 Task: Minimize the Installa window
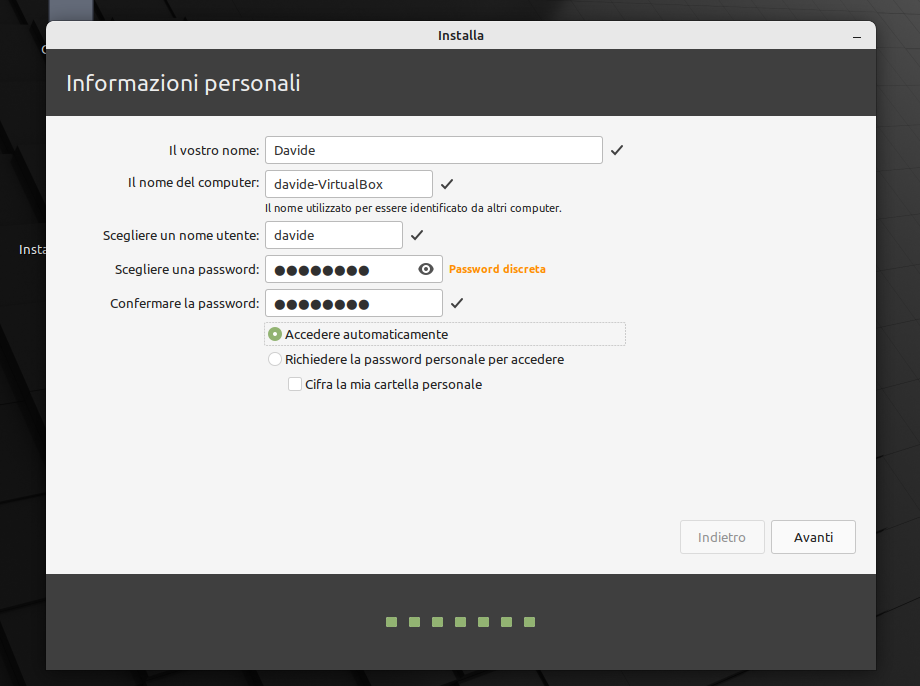coord(857,36)
